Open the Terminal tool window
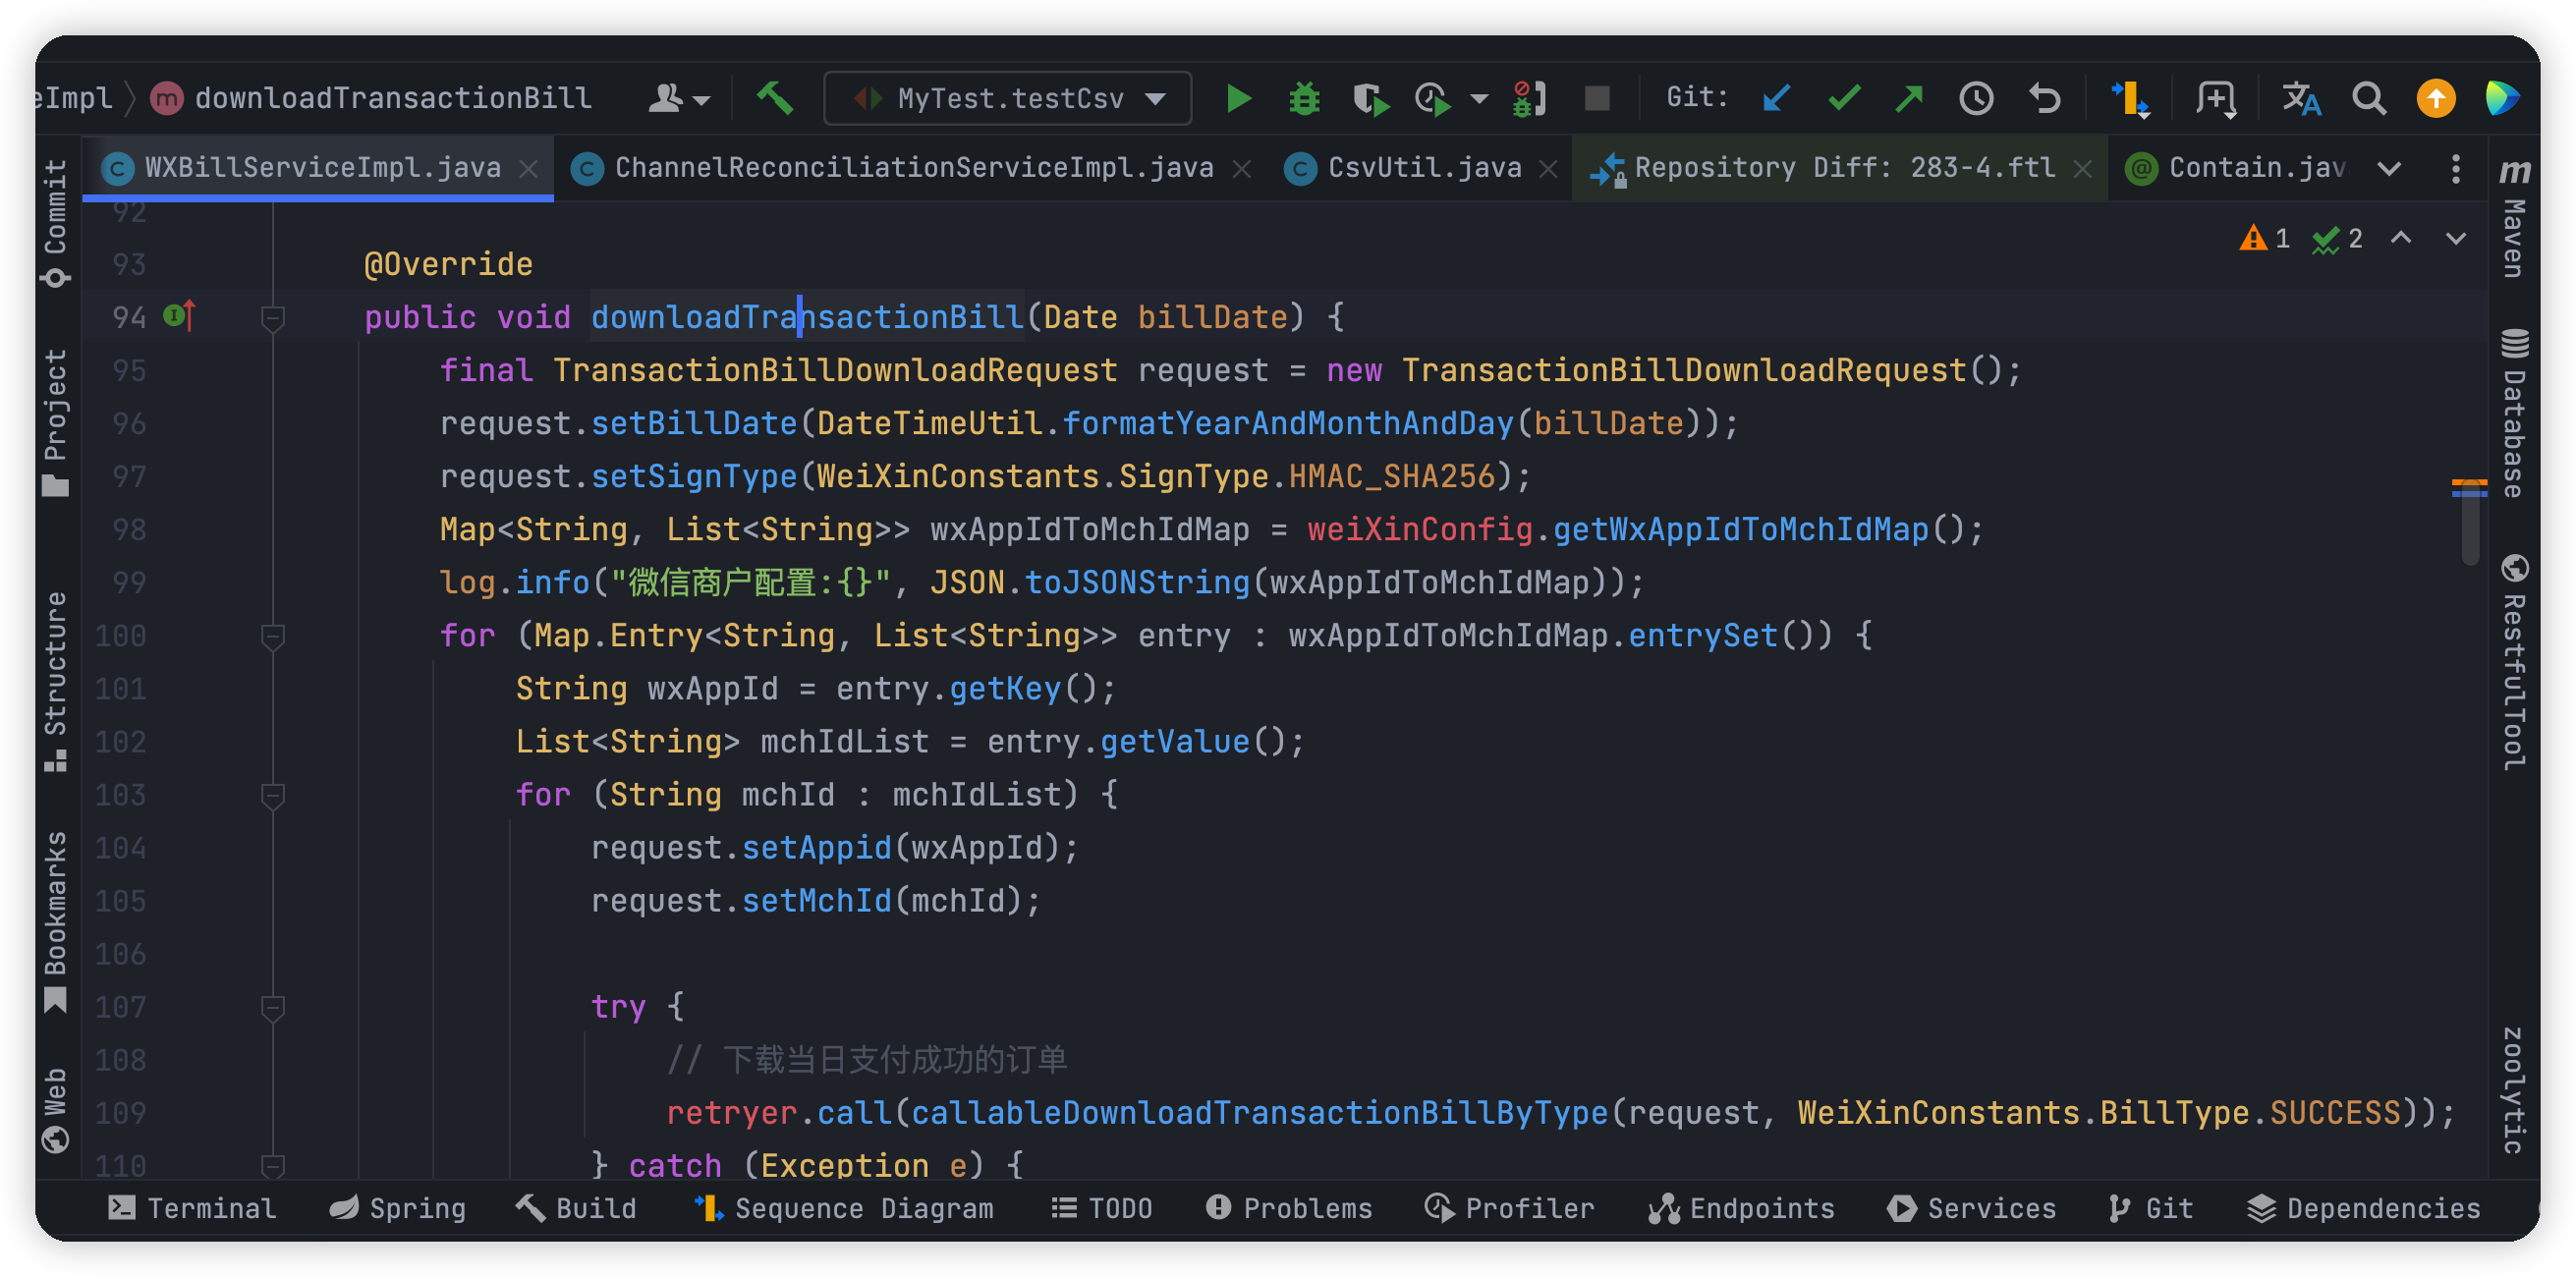2576x1277 pixels. coord(191,1208)
